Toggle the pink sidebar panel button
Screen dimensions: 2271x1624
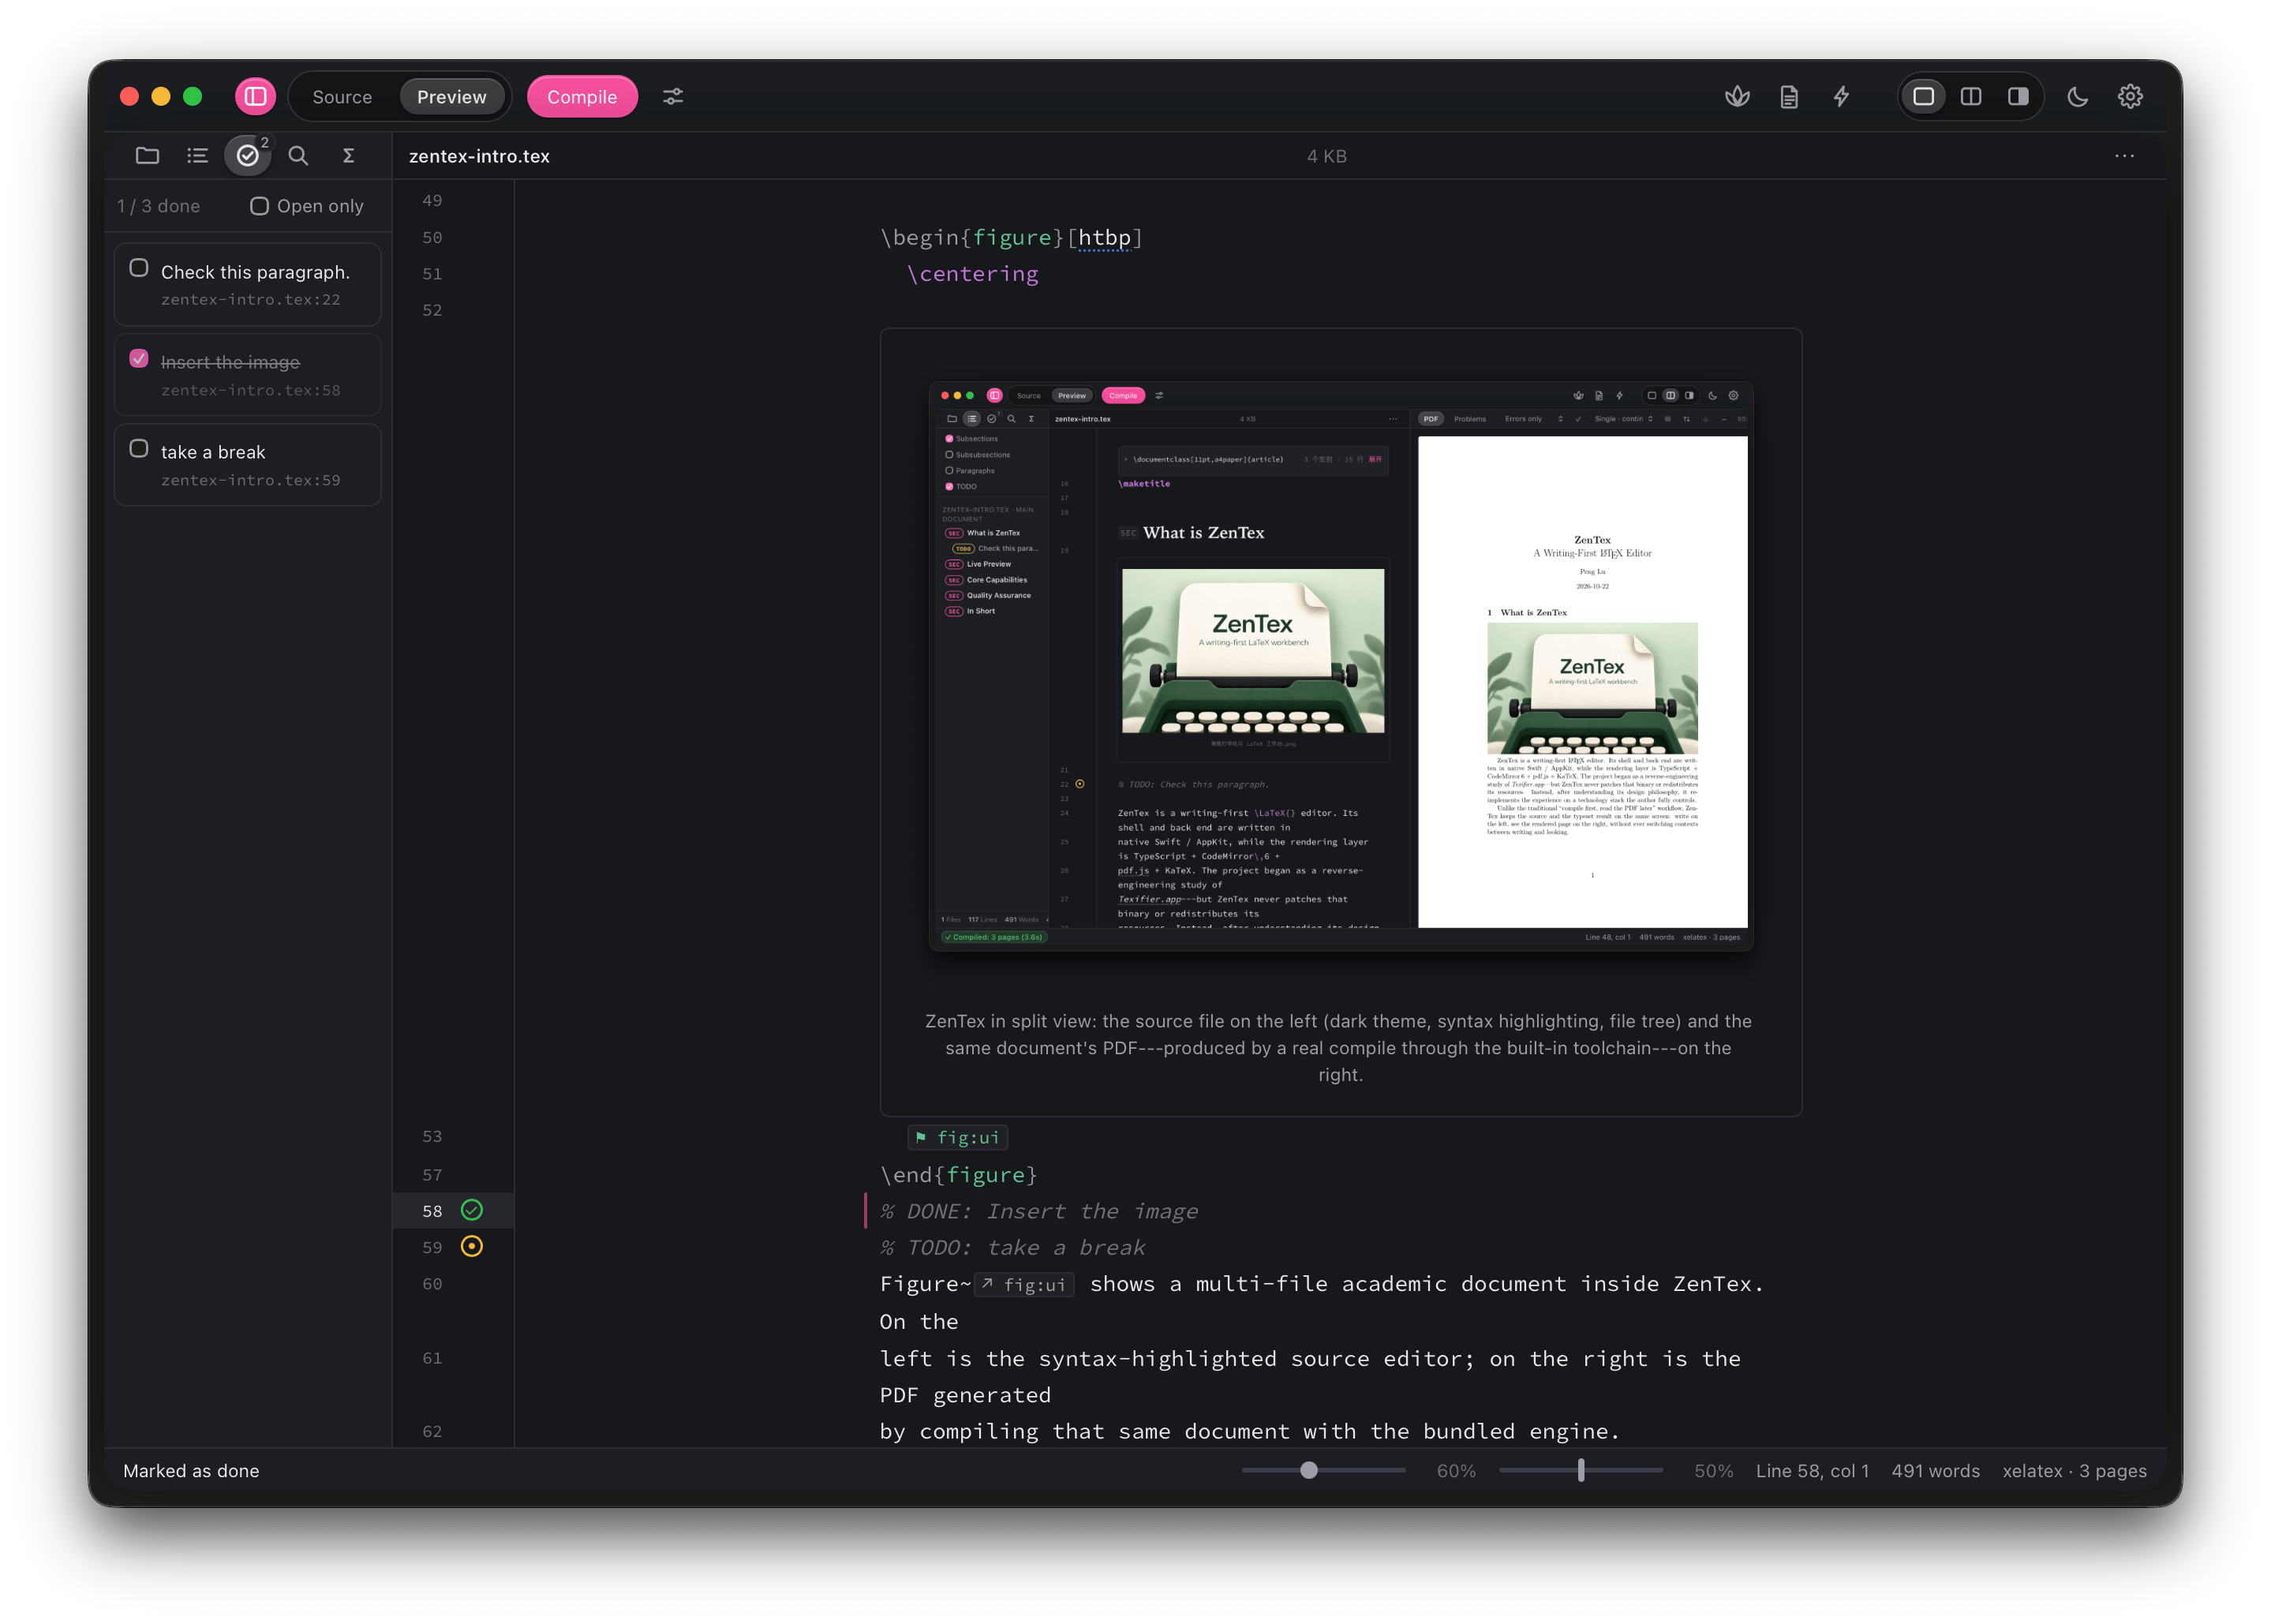coord(255,96)
